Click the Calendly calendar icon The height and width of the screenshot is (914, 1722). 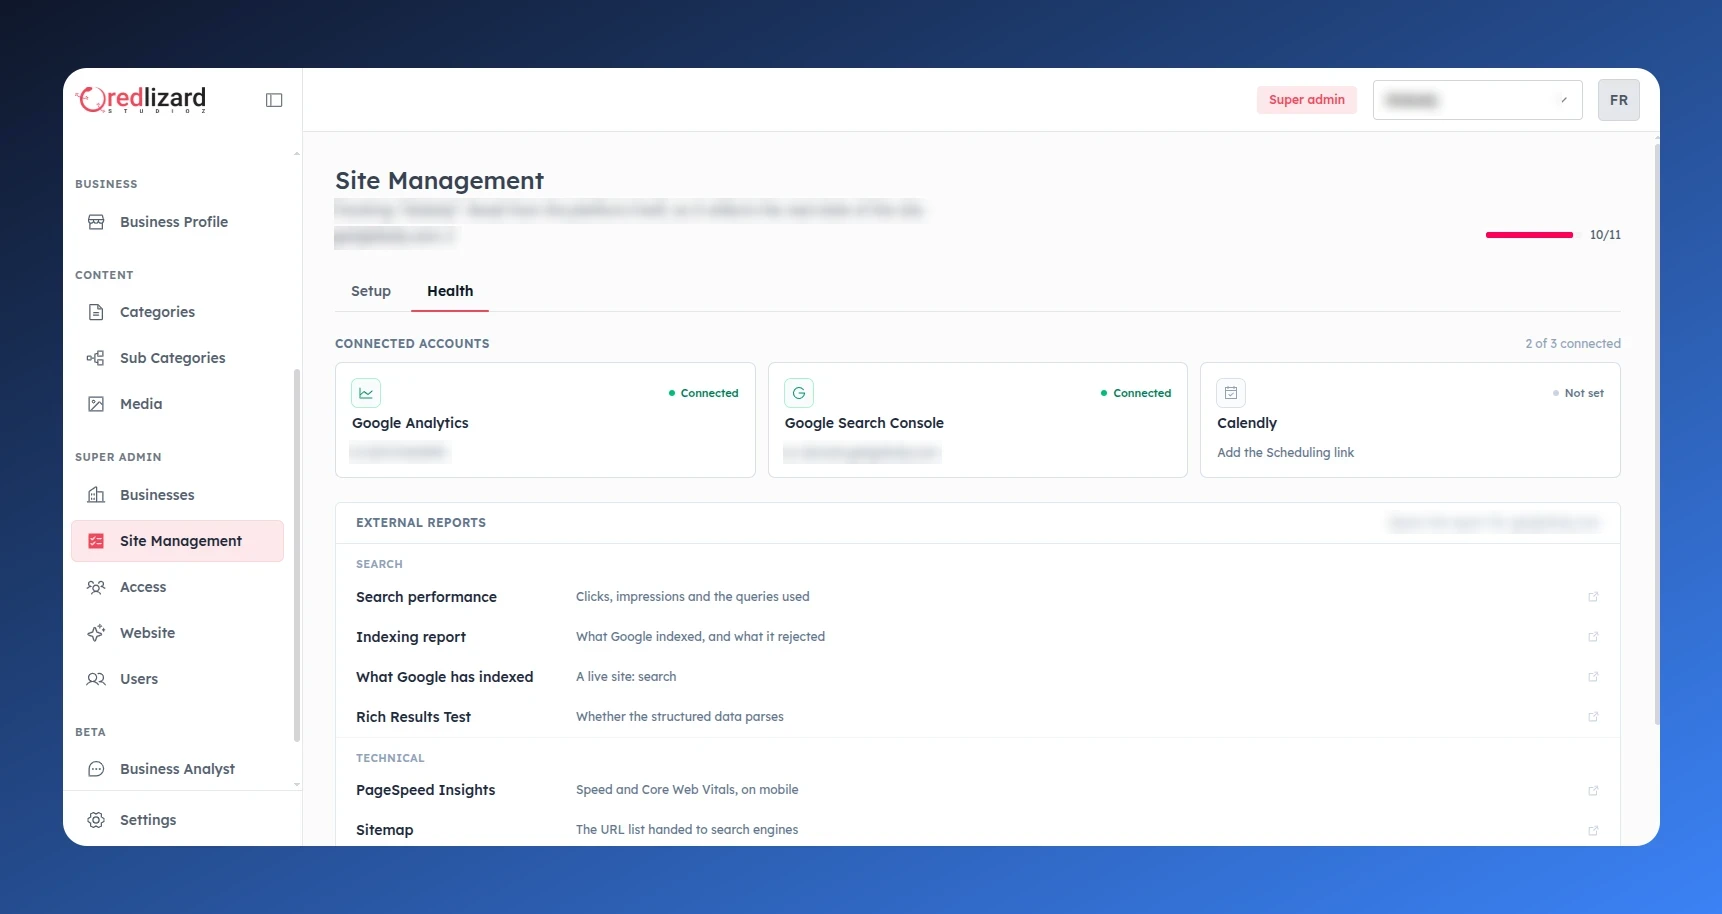[x=1231, y=393]
